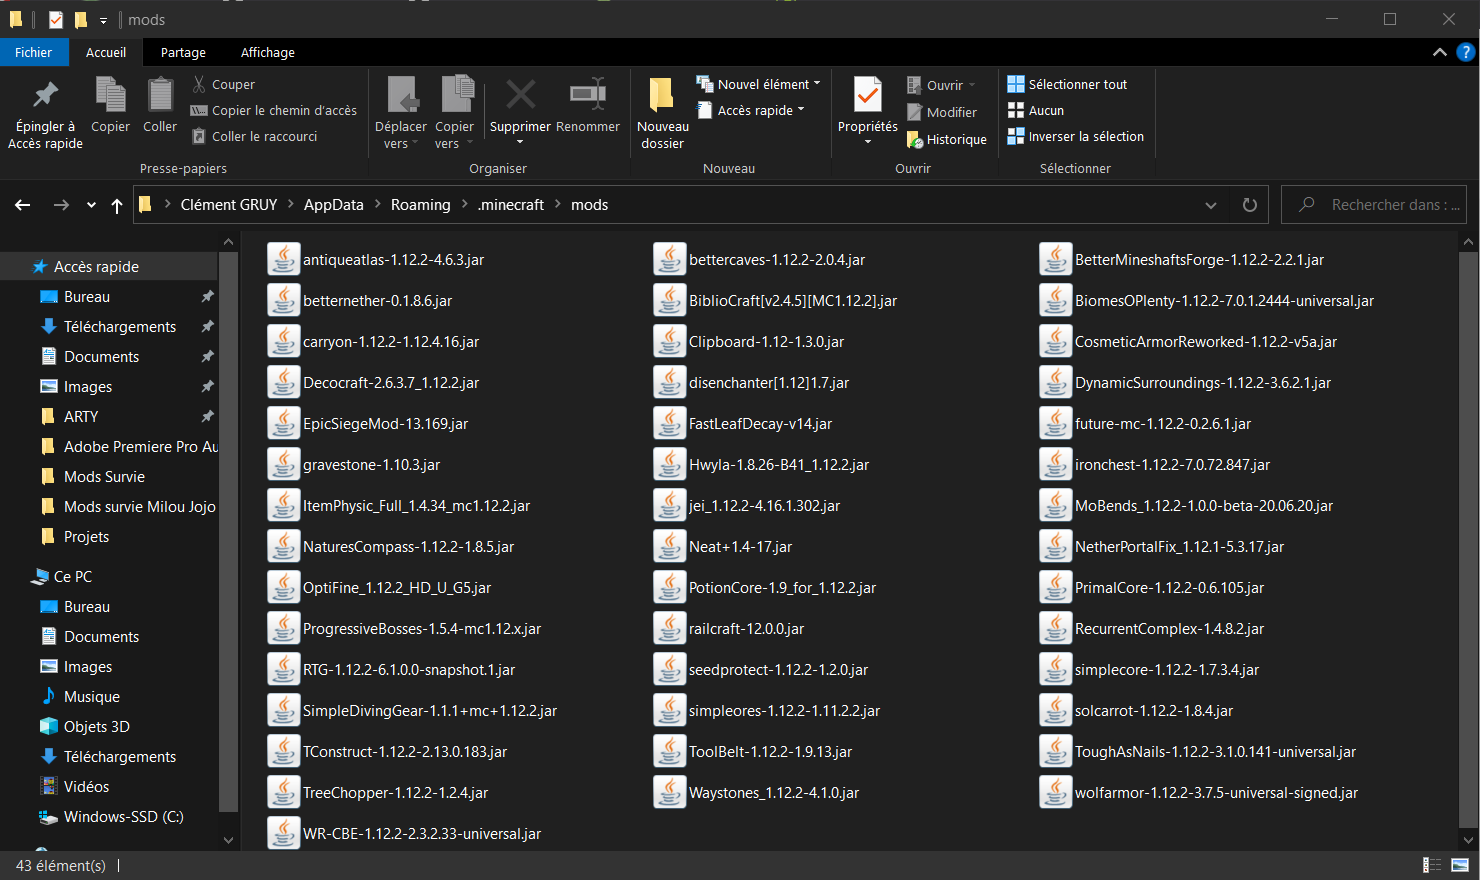The image size is (1480, 880).
Task: Click Inverser la sélection
Action: (1075, 136)
